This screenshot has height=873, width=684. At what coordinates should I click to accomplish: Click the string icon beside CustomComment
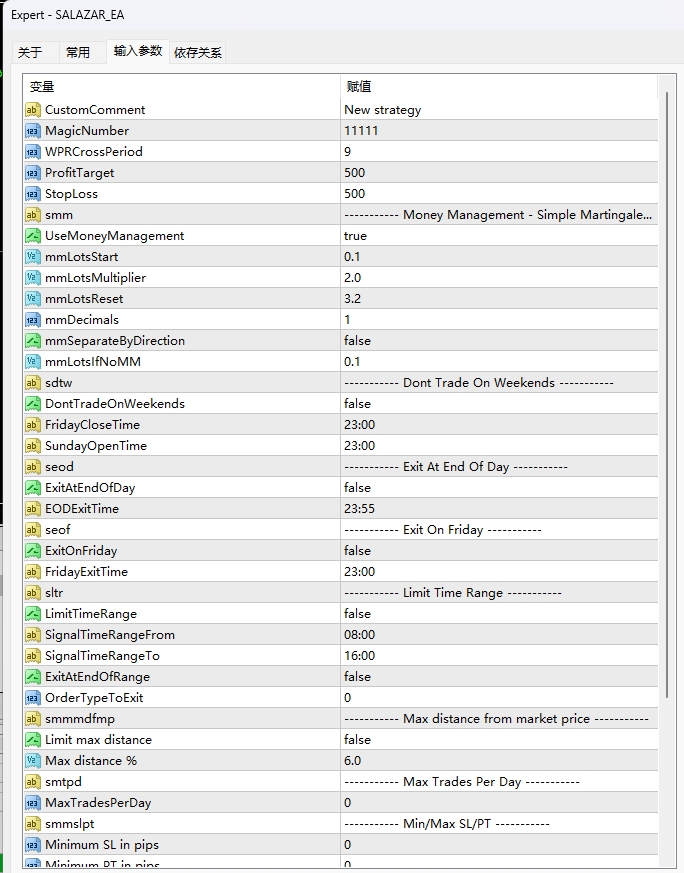click(x=33, y=110)
